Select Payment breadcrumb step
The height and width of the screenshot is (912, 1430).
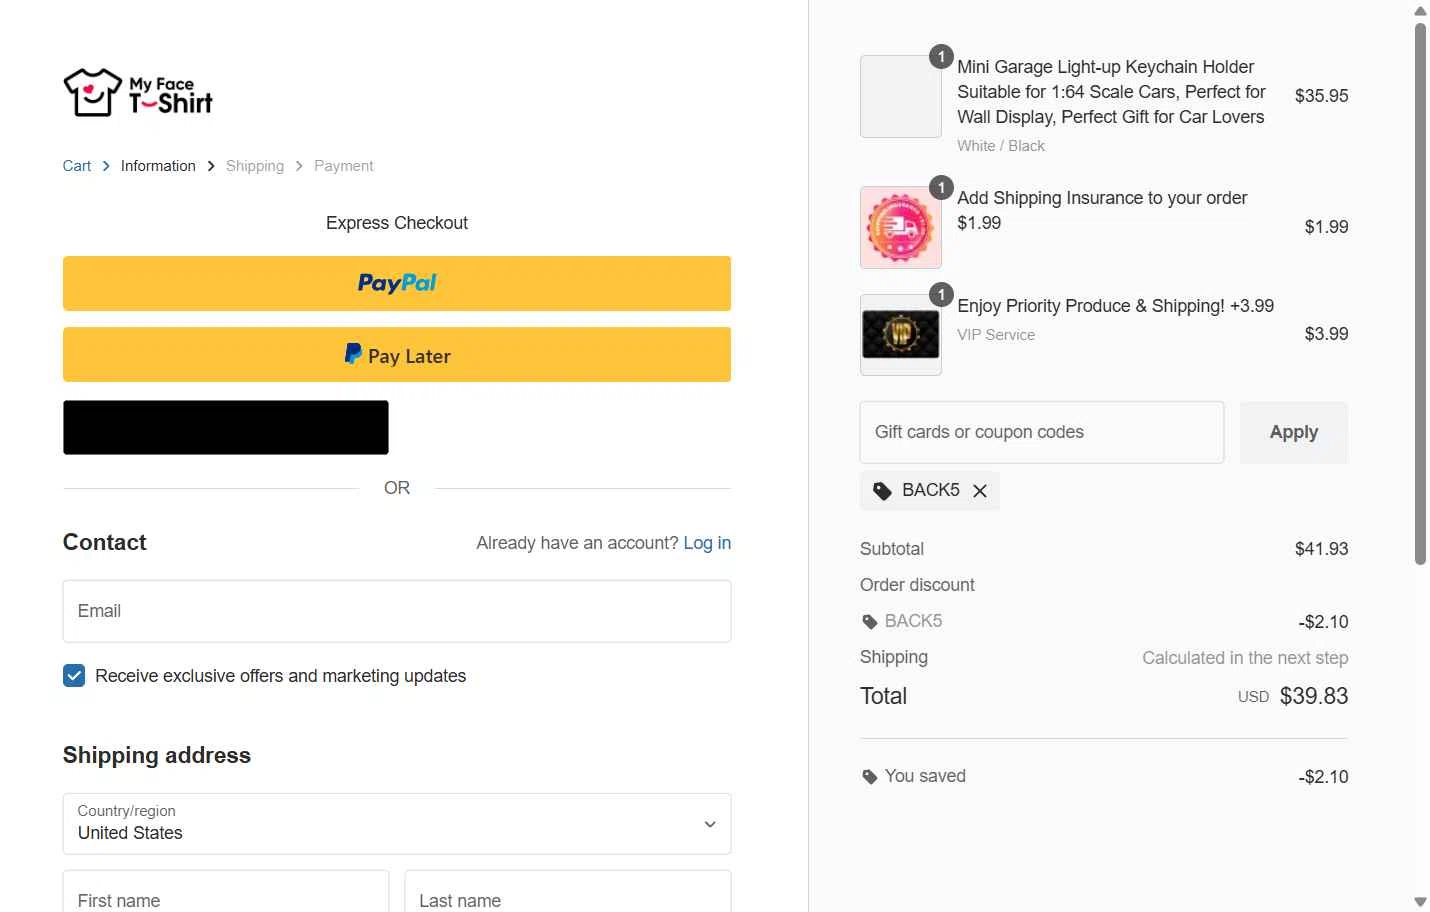(x=343, y=166)
